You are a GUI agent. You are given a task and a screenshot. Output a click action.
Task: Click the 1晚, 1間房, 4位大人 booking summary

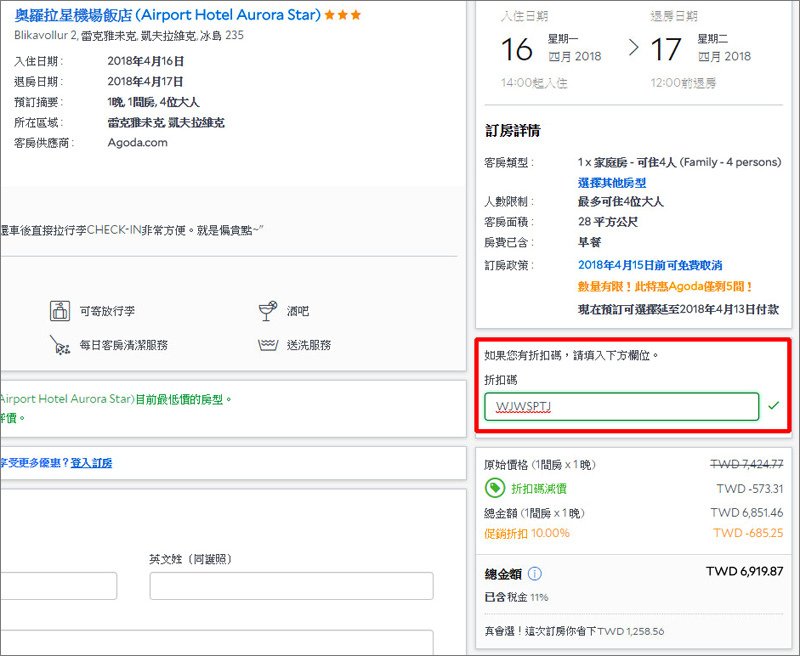pos(153,102)
